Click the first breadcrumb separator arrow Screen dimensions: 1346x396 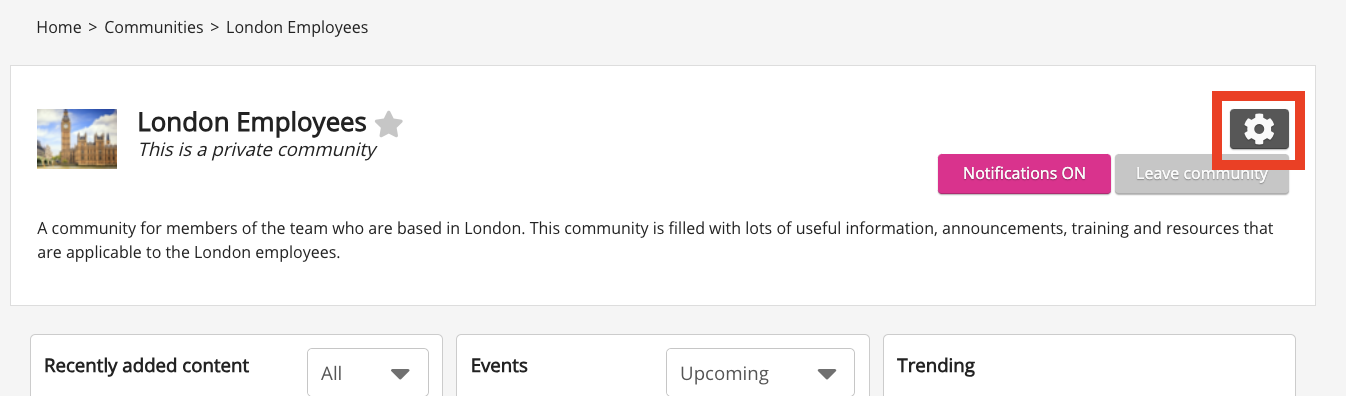tap(93, 27)
